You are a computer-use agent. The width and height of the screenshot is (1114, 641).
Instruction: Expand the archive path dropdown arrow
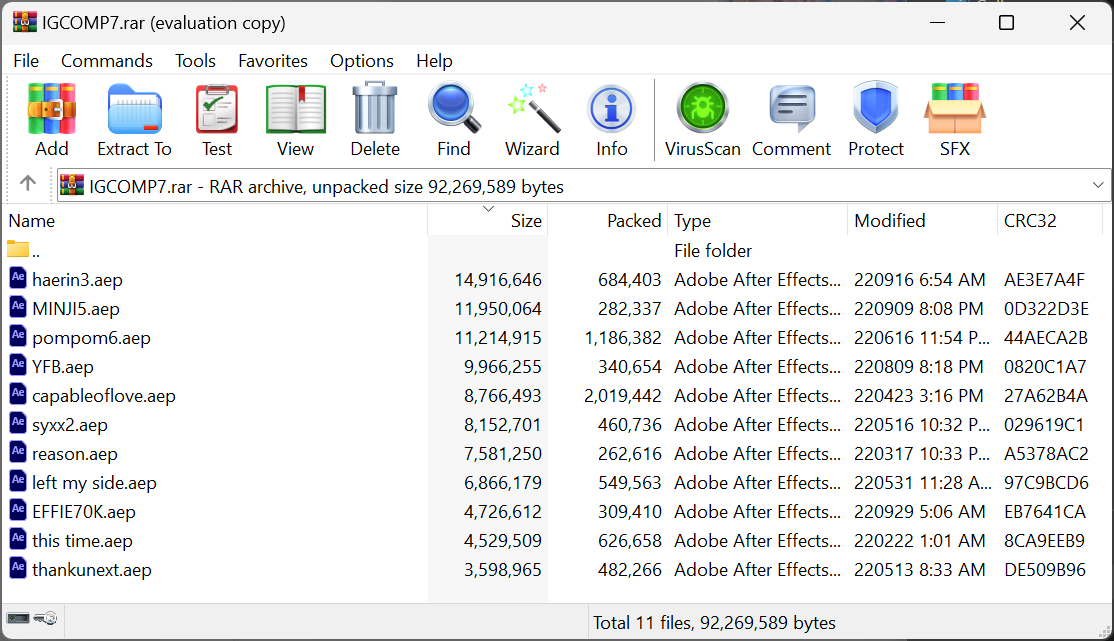1098,185
